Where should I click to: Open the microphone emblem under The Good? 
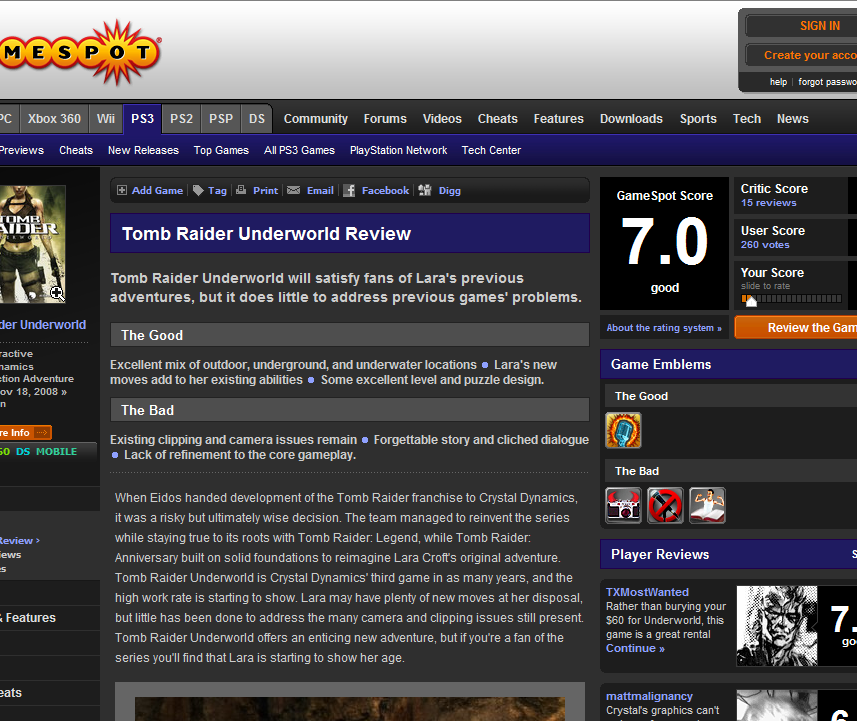click(x=623, y=430)
